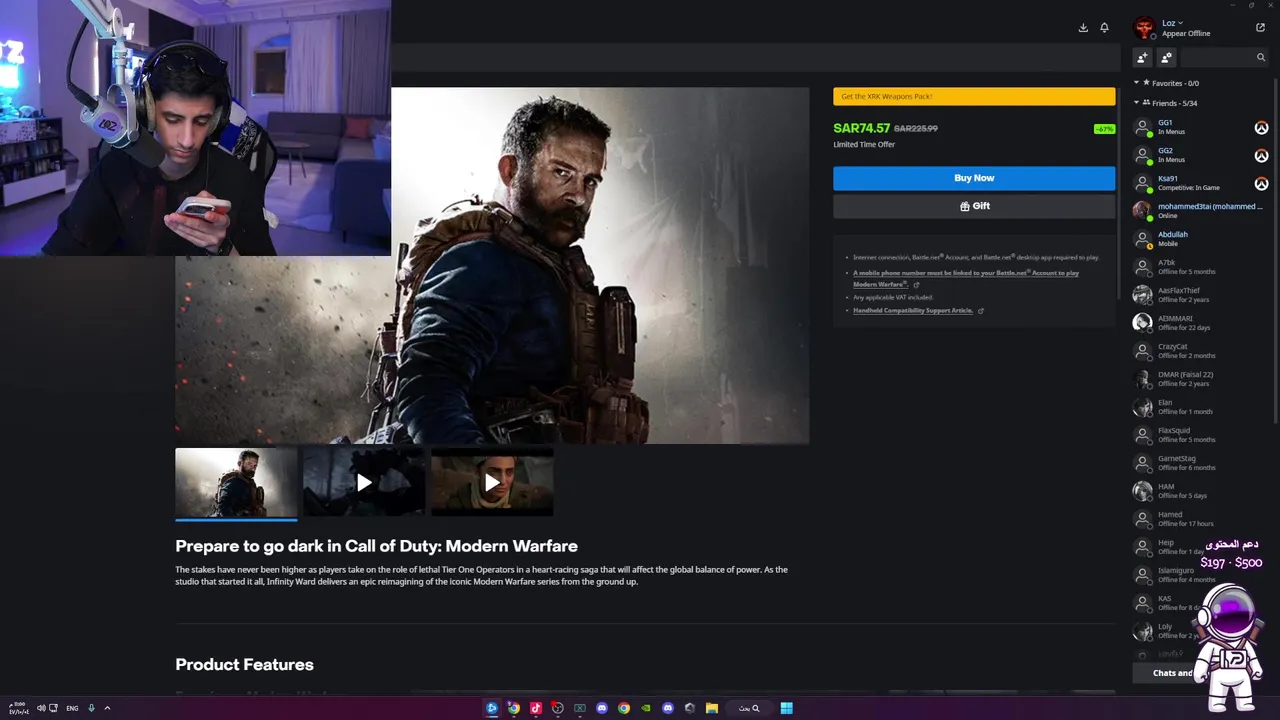Image resolution: width=1280 pixels, height=720 pixels.
Task: Collapse the Favorites section
Action: coord(1136,83)
